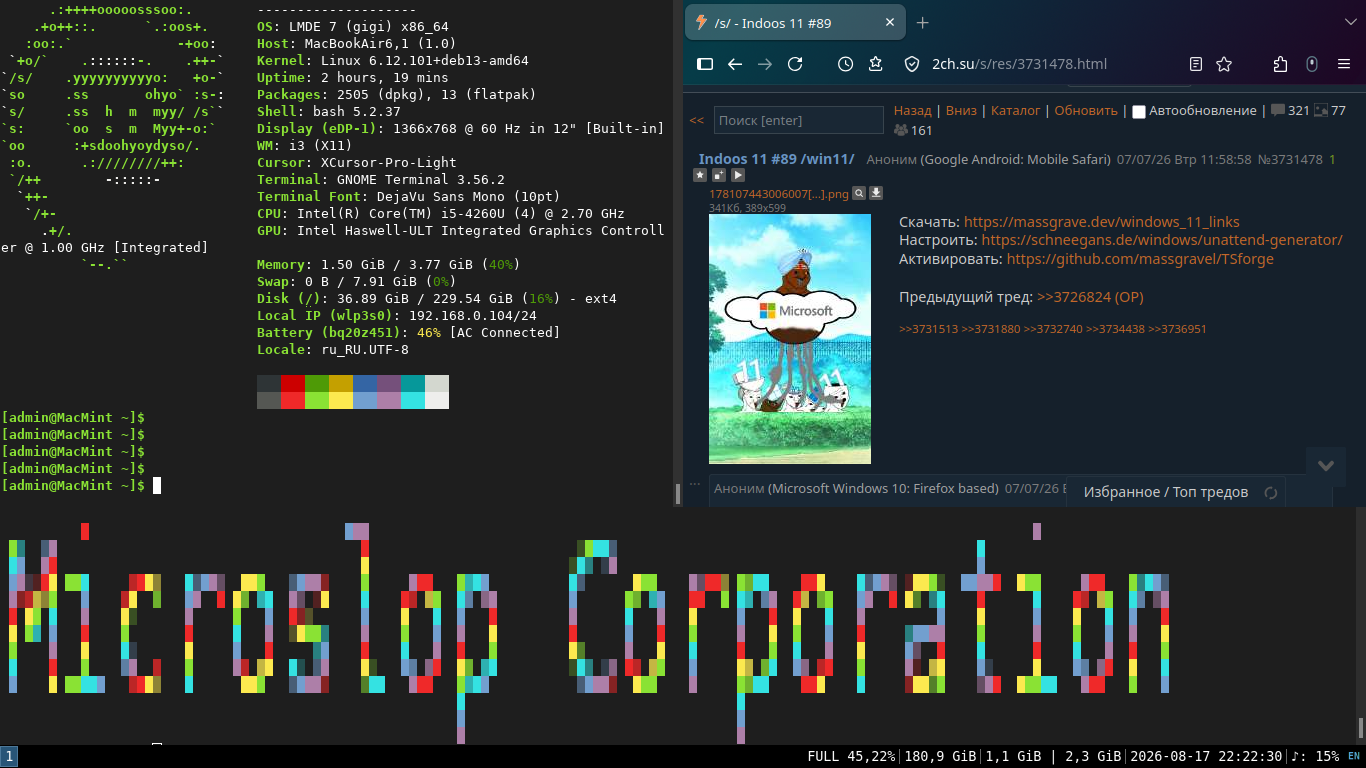Click the last terminal prompt [admin@MacMint ~]$

pos(74,485)
